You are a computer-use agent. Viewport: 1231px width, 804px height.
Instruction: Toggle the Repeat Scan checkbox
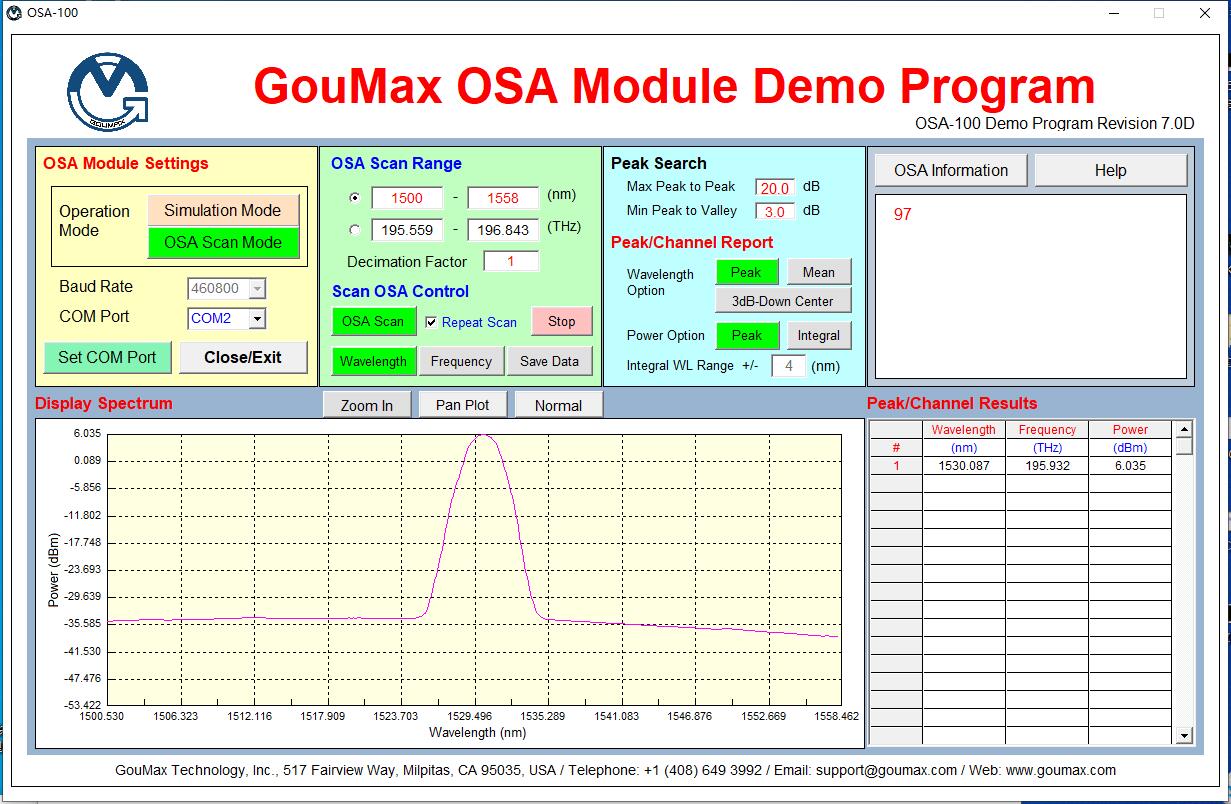click(431, 322)
